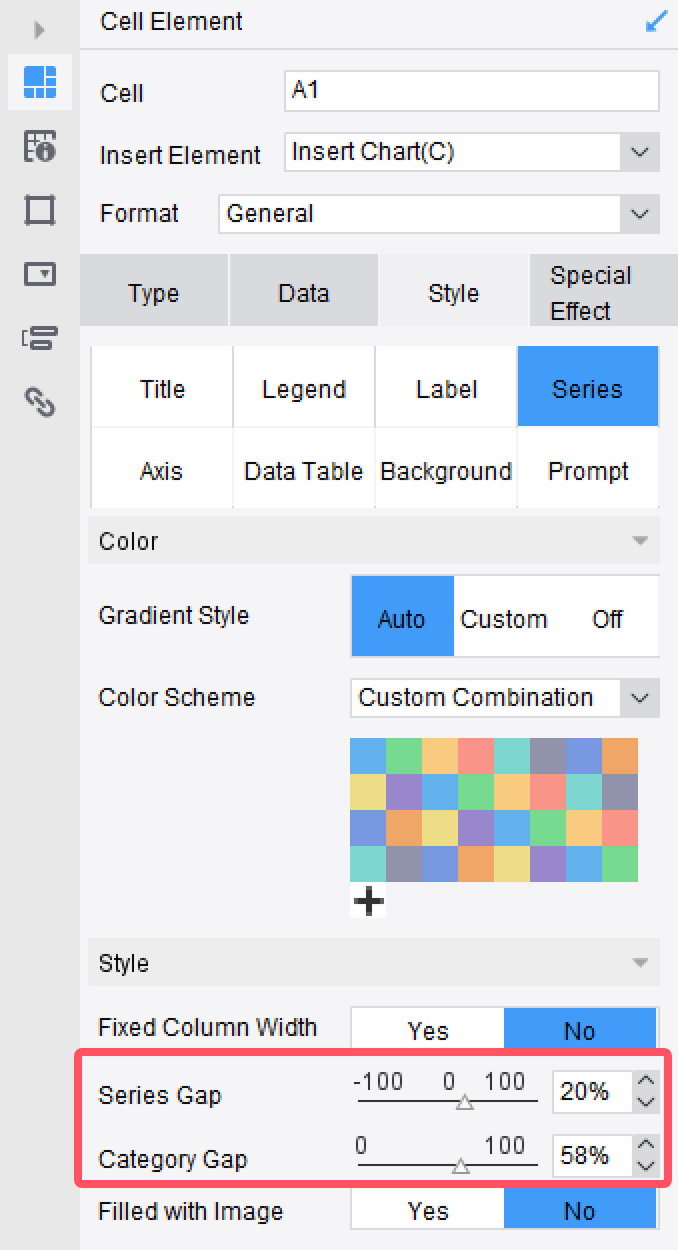Click the custom color combination palette
This screenshot has width=678, height=1250.
pyautogui.click(x=494, y=810)
